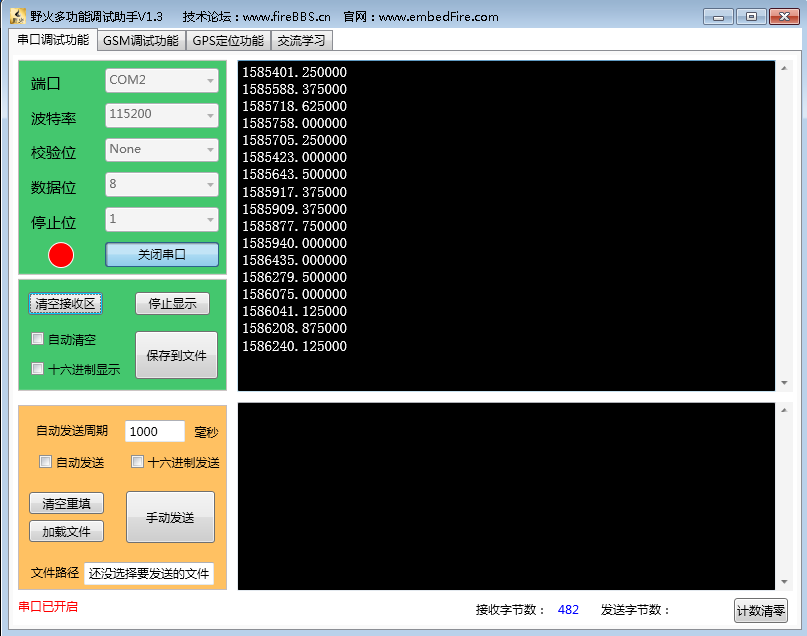
Task: Open the 停止位 dropdown
Action: (162, 219)
